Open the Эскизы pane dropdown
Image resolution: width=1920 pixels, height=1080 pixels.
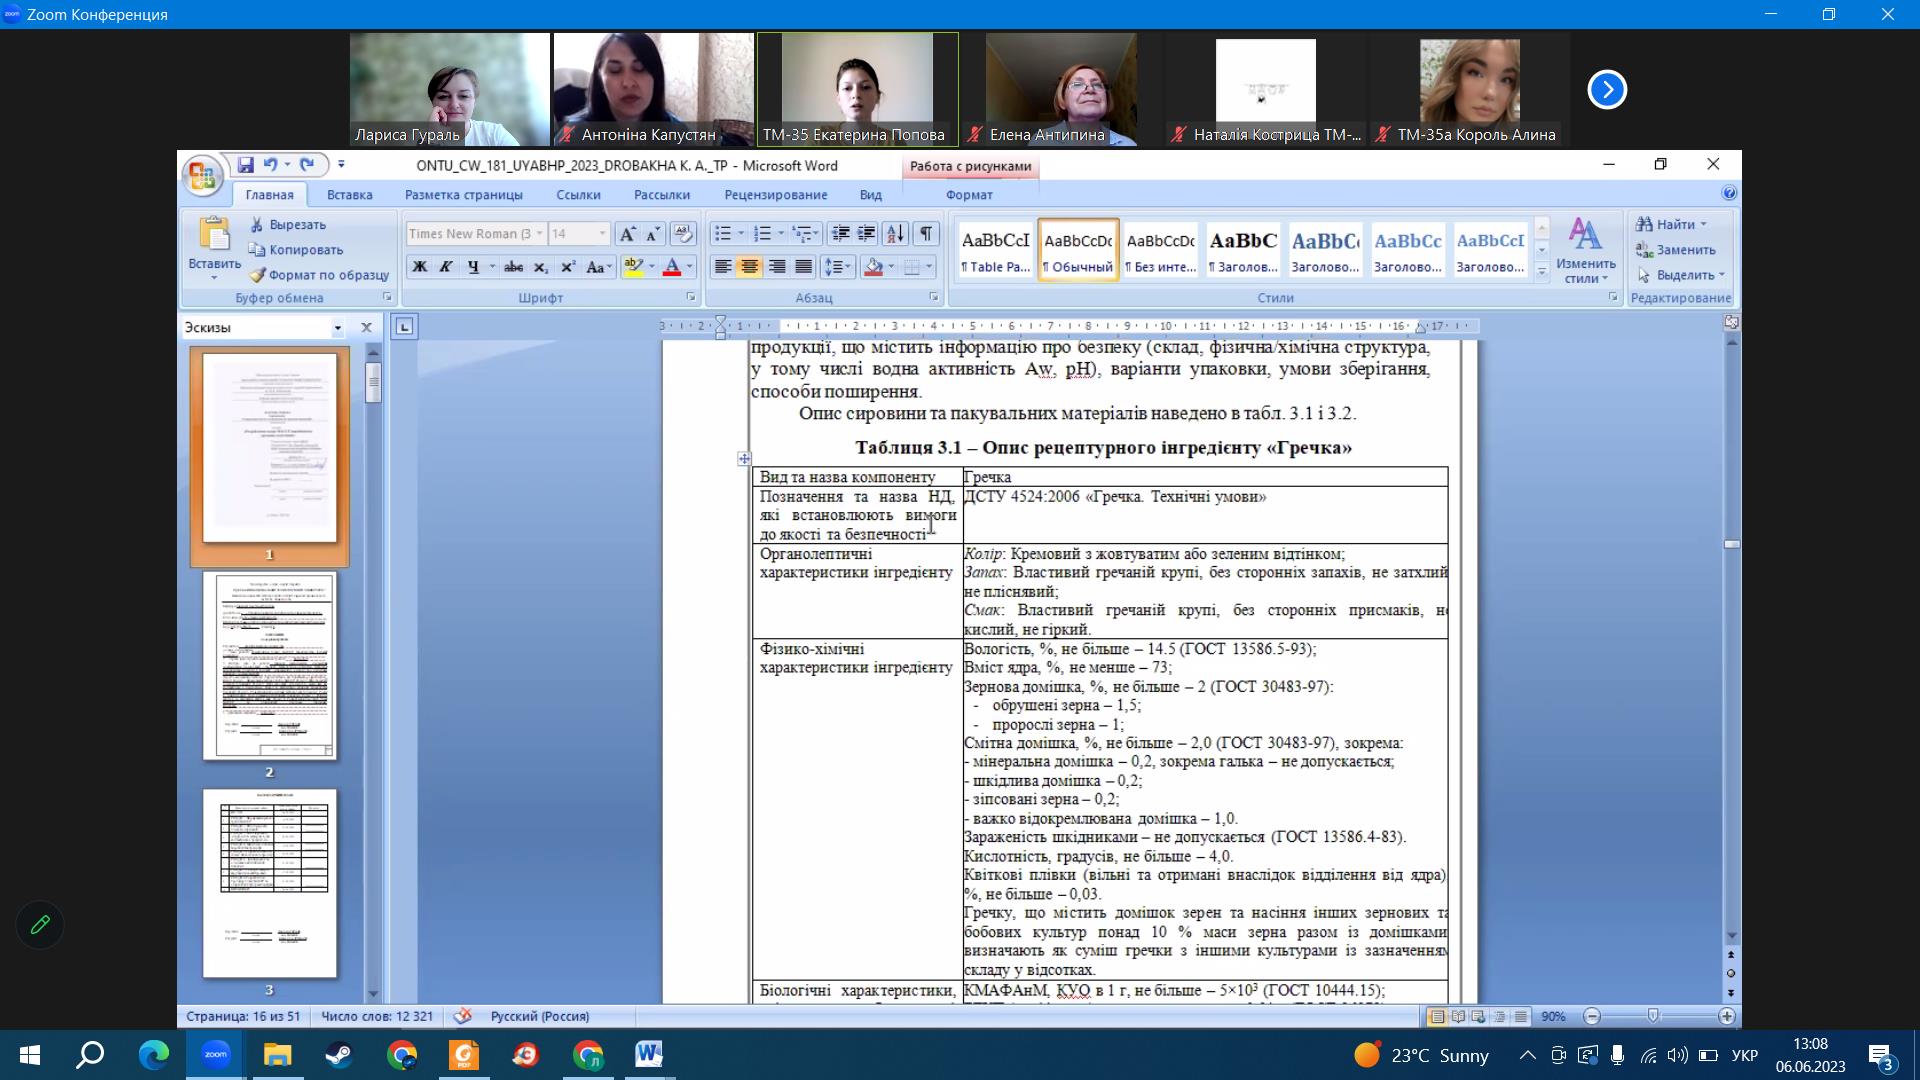337,328
